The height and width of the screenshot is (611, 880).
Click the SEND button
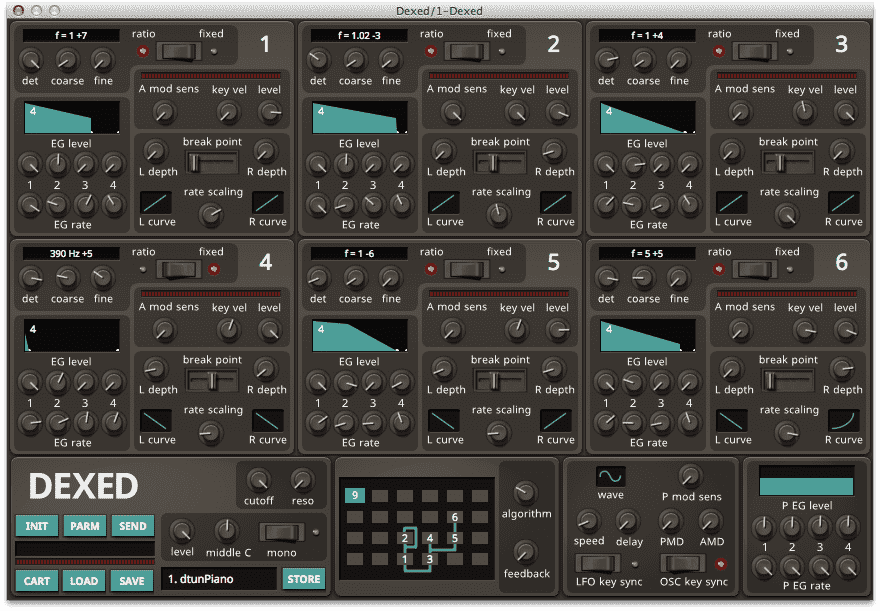click(132, 526)
